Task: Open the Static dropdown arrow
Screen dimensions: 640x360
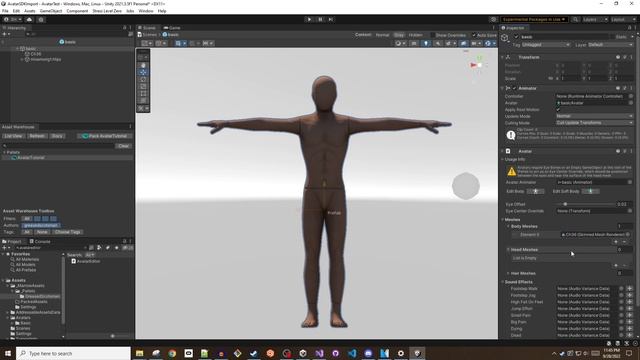Action: click(631, 37)
